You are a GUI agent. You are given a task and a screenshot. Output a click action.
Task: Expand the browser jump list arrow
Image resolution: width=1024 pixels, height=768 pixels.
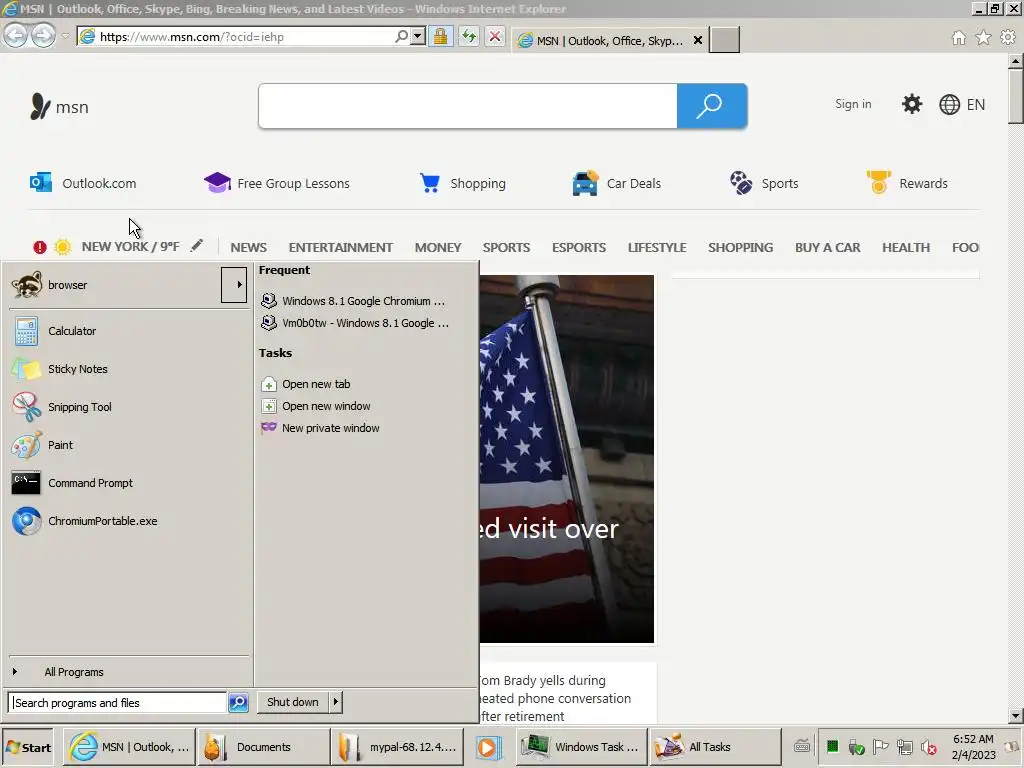234,285
